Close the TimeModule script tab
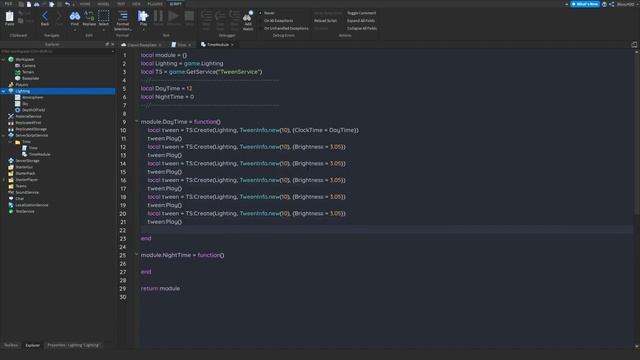The height and width of the screenshot is (360, 640). pyautogui.click(x=232, y=44)
